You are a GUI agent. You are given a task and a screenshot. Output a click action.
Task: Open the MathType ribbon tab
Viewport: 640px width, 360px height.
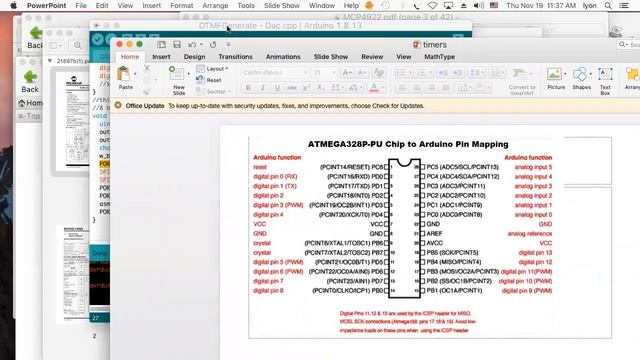pyautogui.click(x=440, y=57)
